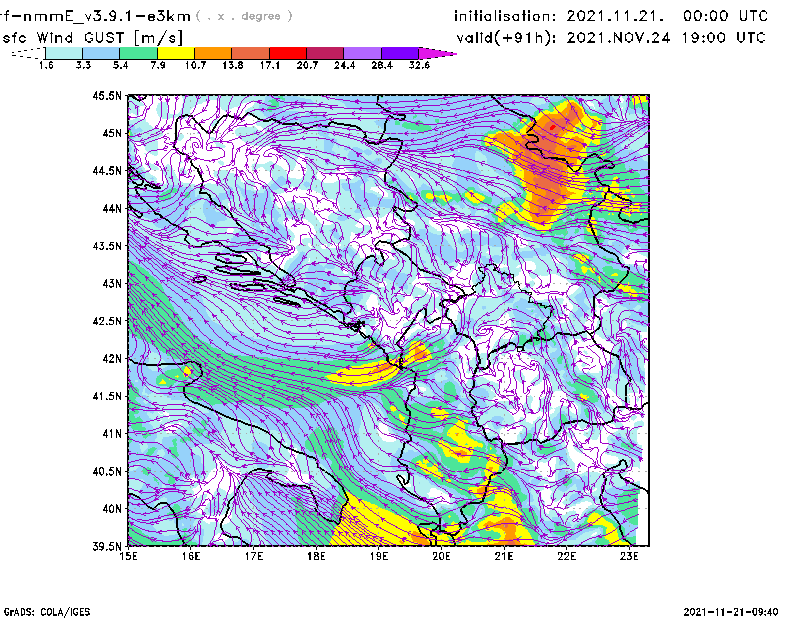
Task: Click the latitude label '42N'
Action: 112,358
